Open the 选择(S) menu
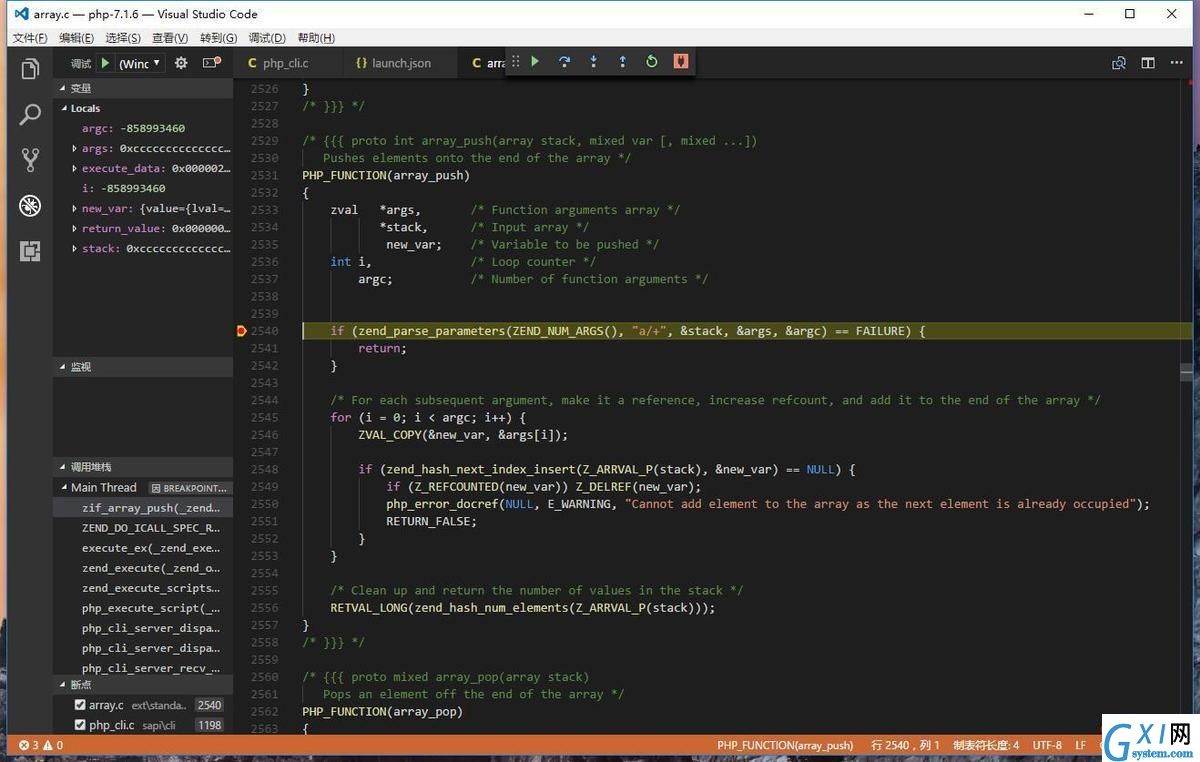1200x762 pixels. 123,38
